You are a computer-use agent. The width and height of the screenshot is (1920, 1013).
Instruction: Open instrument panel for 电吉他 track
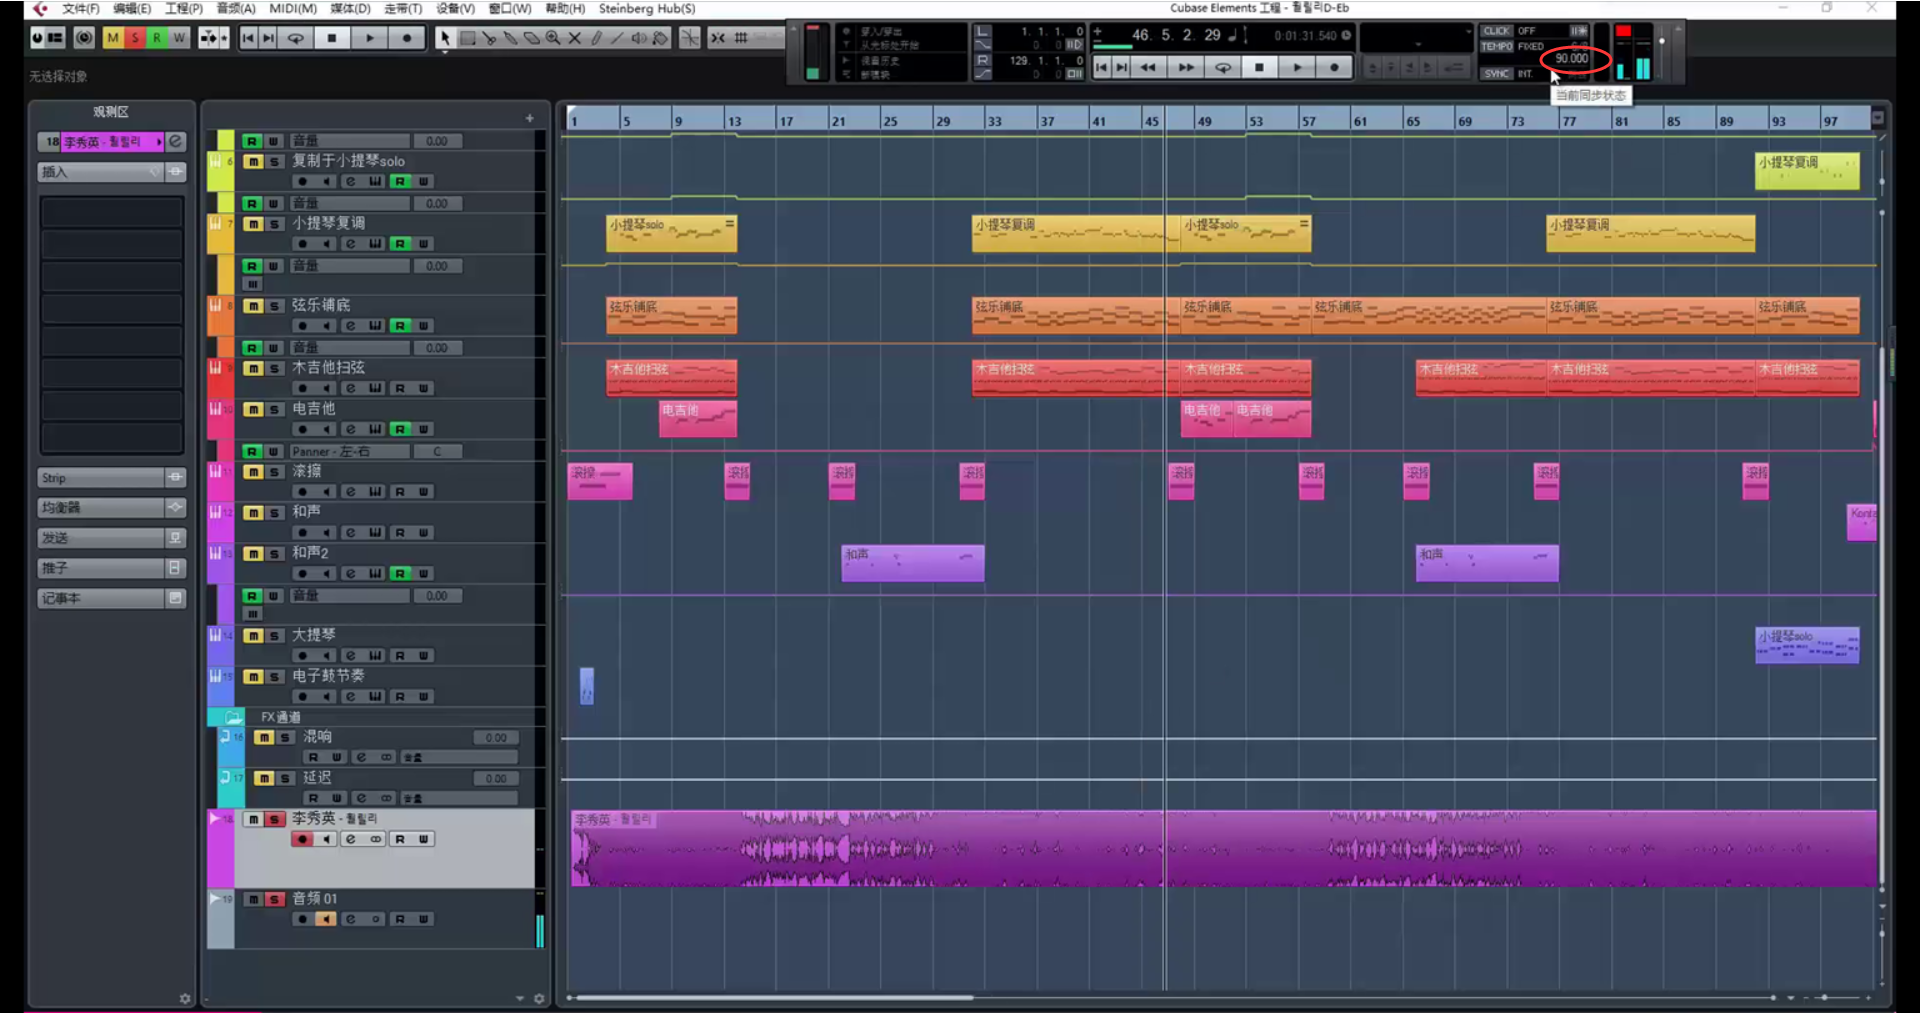[x=375, y=429]
